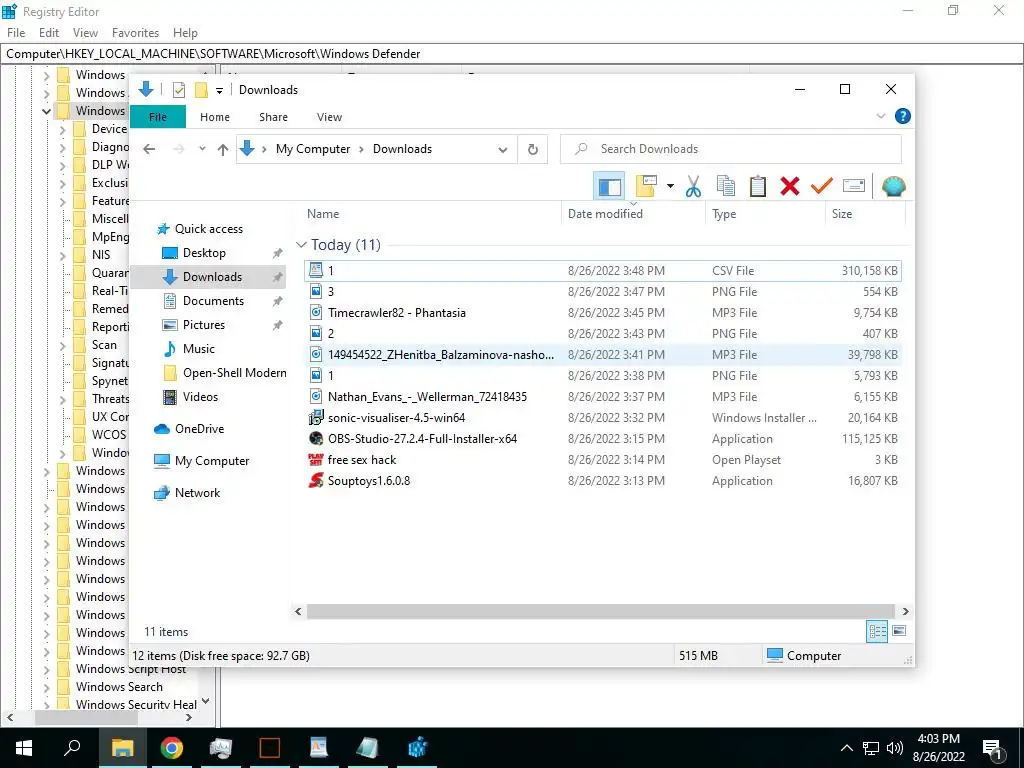Image resolution: width=1024 pixels, height=768 pixels.
Task: Open Edit menu in Registry Editor
Action: click(49, 33)
